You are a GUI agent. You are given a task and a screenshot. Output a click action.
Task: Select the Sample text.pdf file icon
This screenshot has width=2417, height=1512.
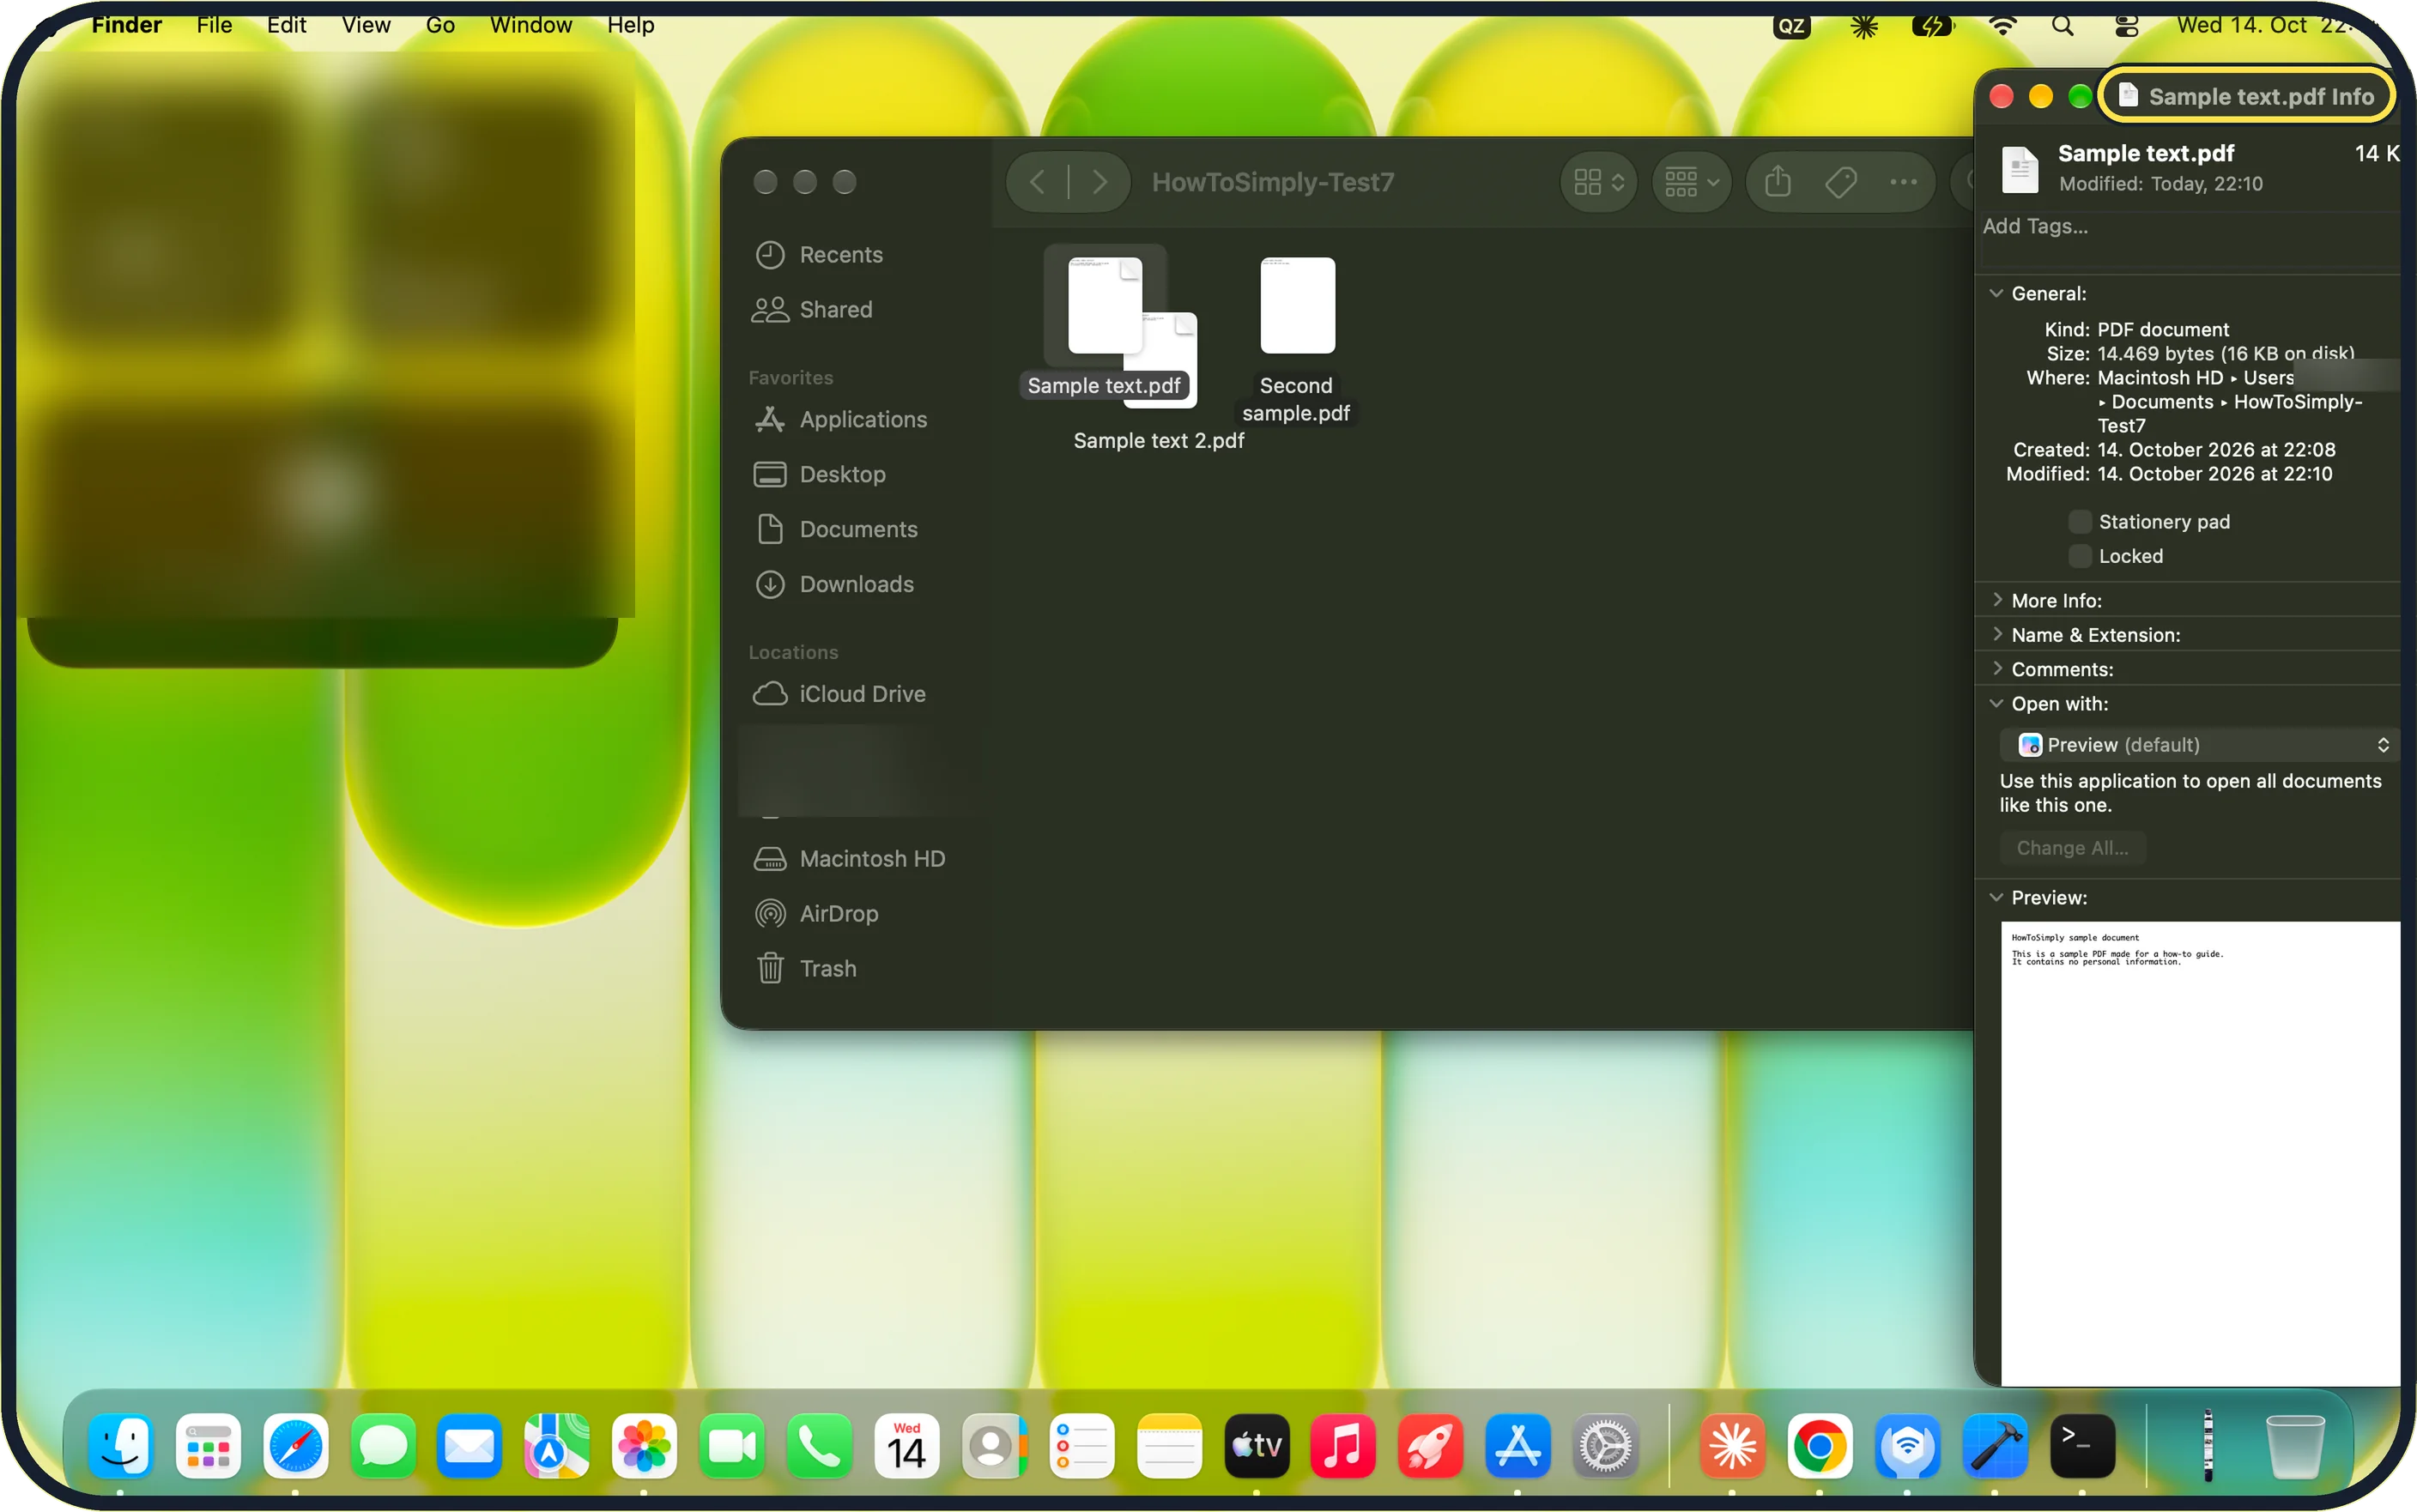1105,305
